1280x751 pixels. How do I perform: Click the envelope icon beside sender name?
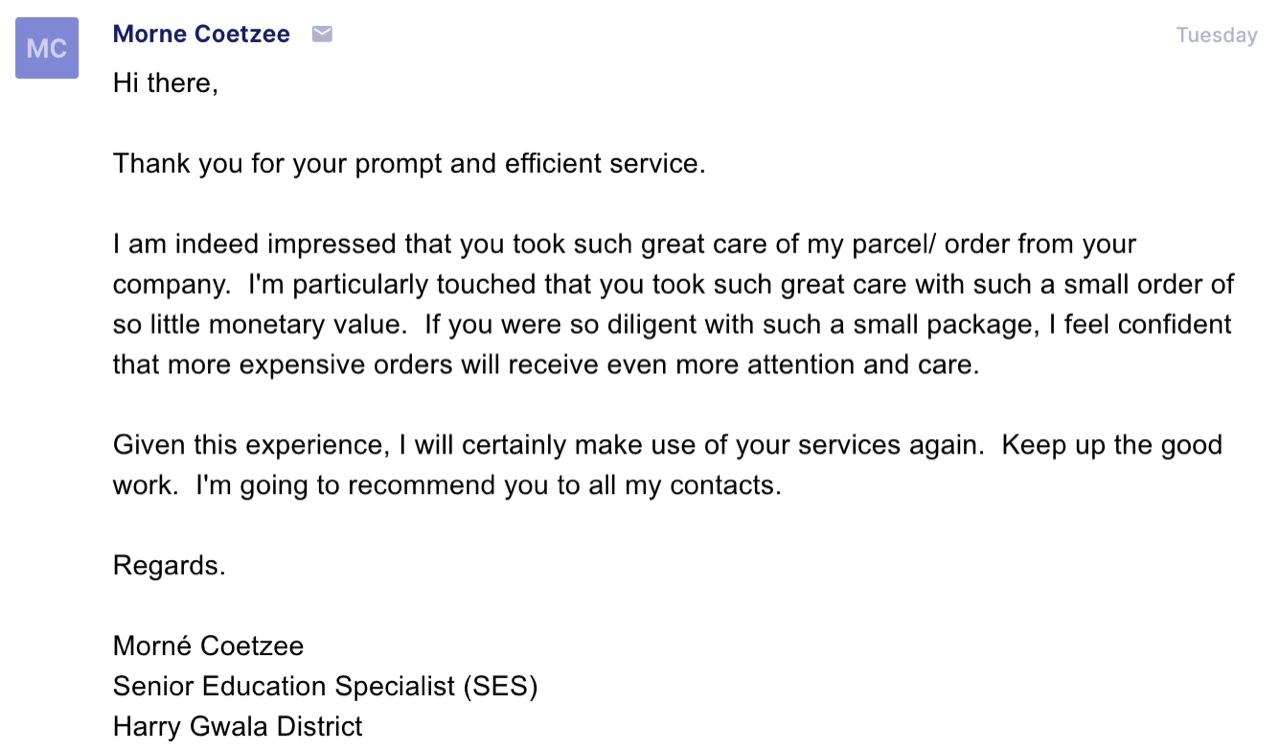(322, 34)
